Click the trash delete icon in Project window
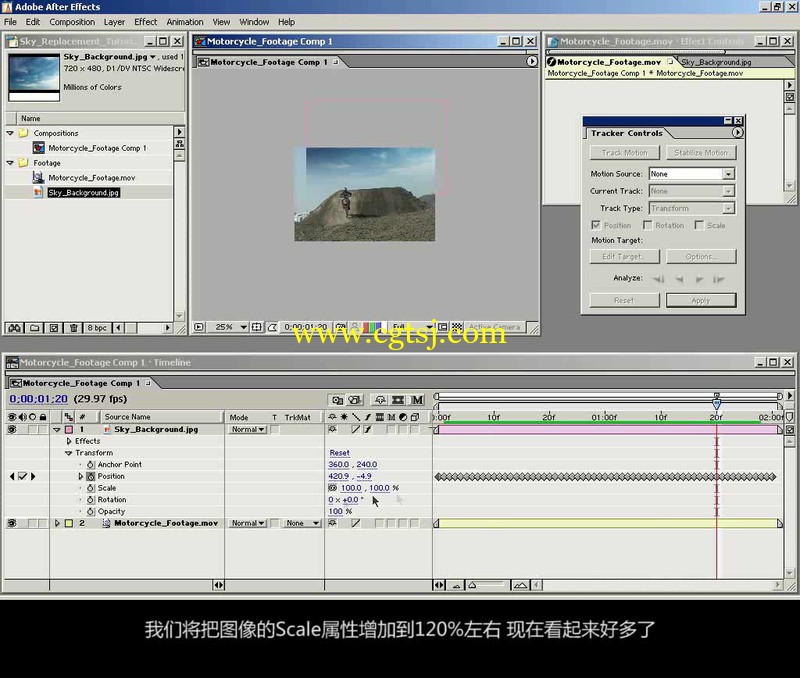This screenshot has width=800, height=678. click(73, 328)
